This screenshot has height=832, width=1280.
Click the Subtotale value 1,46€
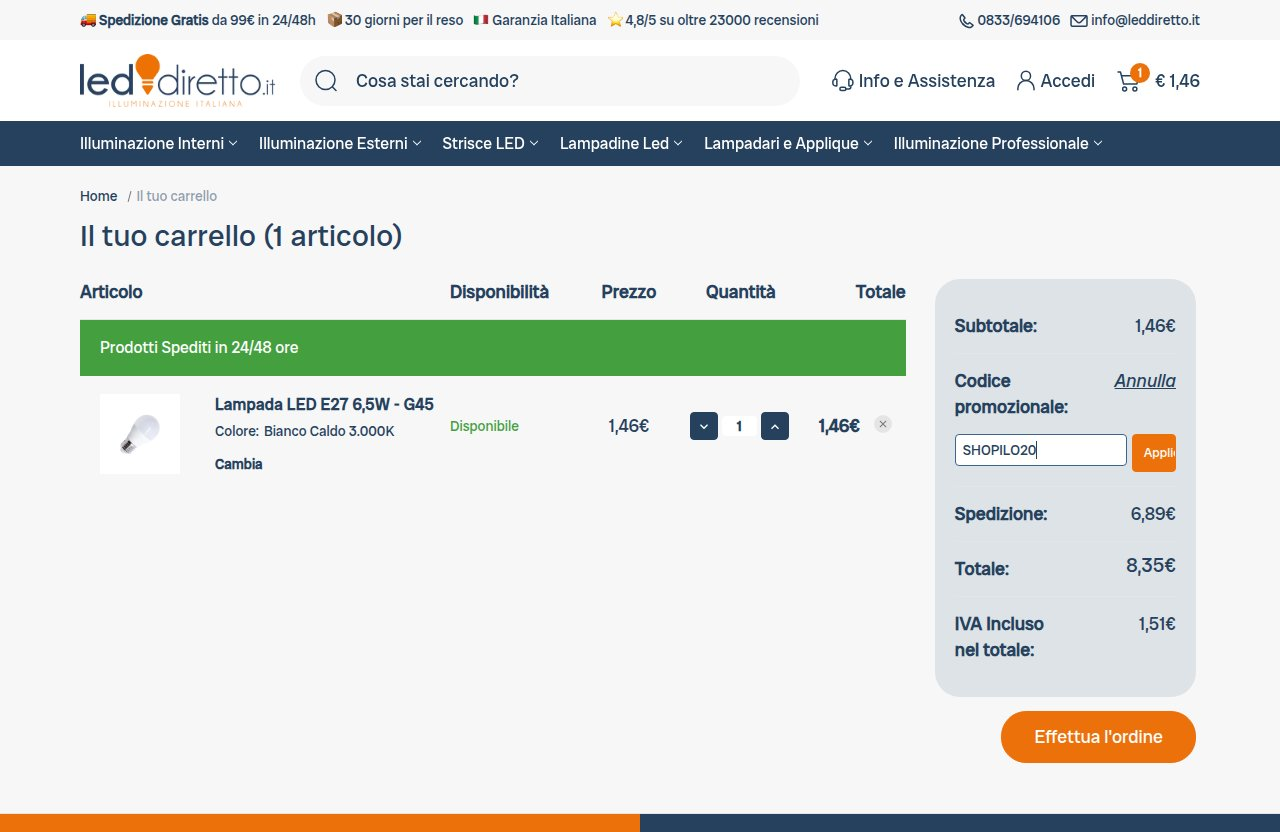pyautogui.click(x=1155, y=326)
